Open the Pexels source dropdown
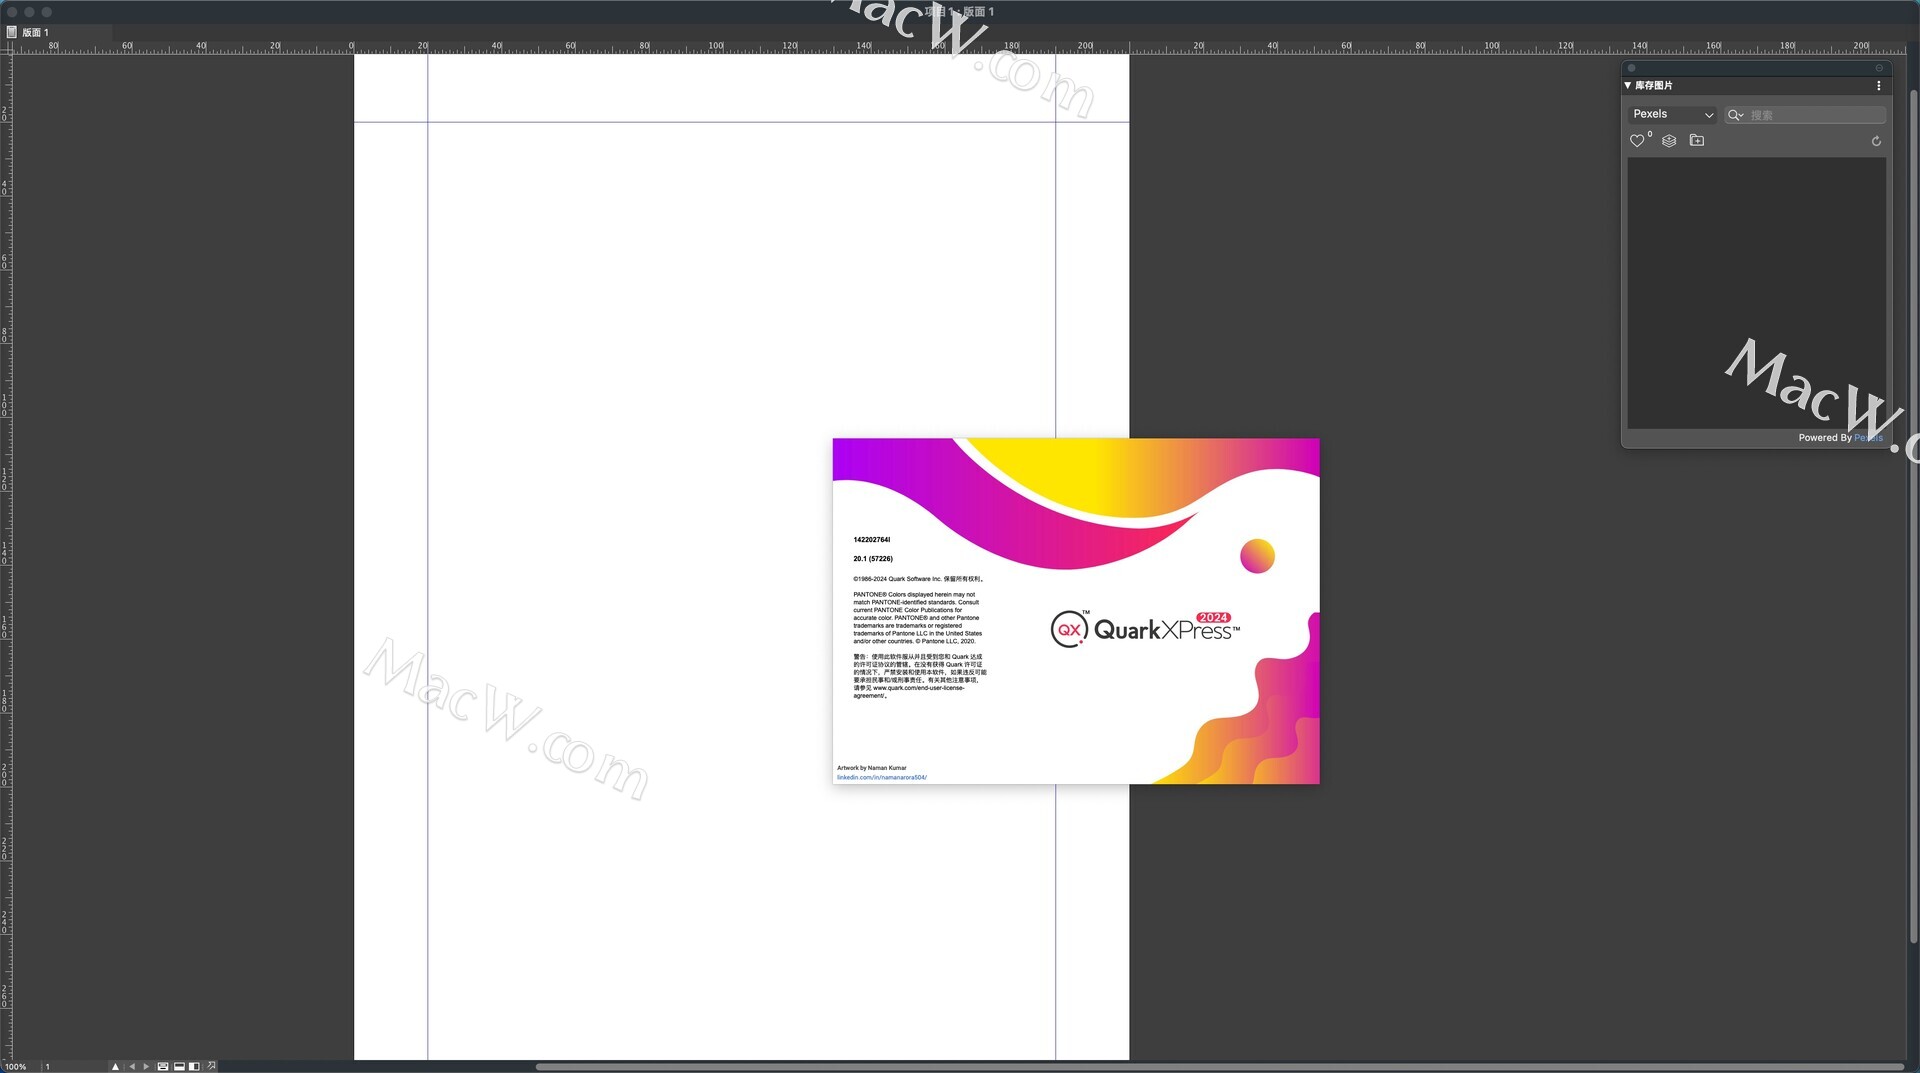This screenshot has width=1920, height=1073. click(1672, 115)
